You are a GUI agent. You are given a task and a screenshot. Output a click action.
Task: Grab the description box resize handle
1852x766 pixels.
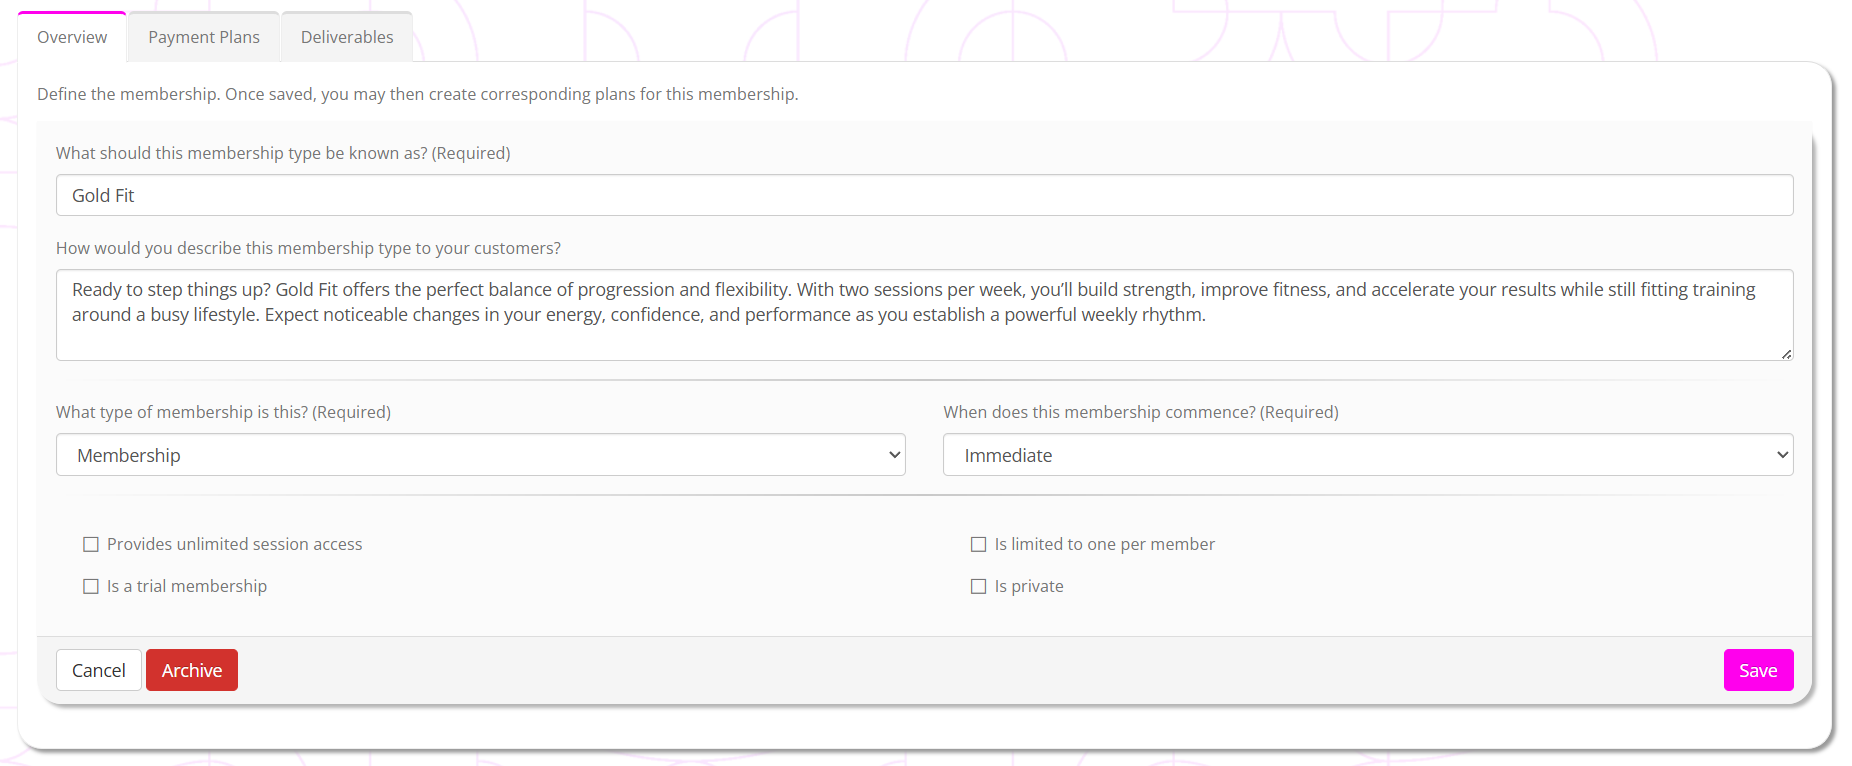click(1786, 354)
